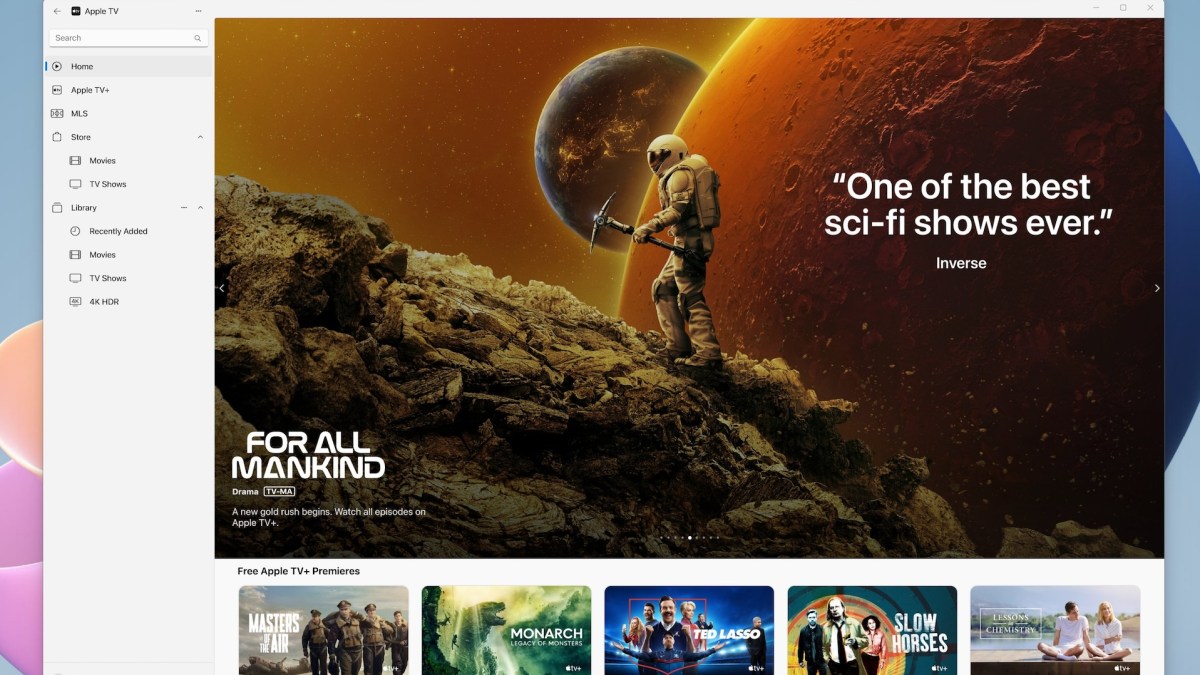Click film strip icon for Store Movies
Screen dimensions: 1200x675
point(75,160)
